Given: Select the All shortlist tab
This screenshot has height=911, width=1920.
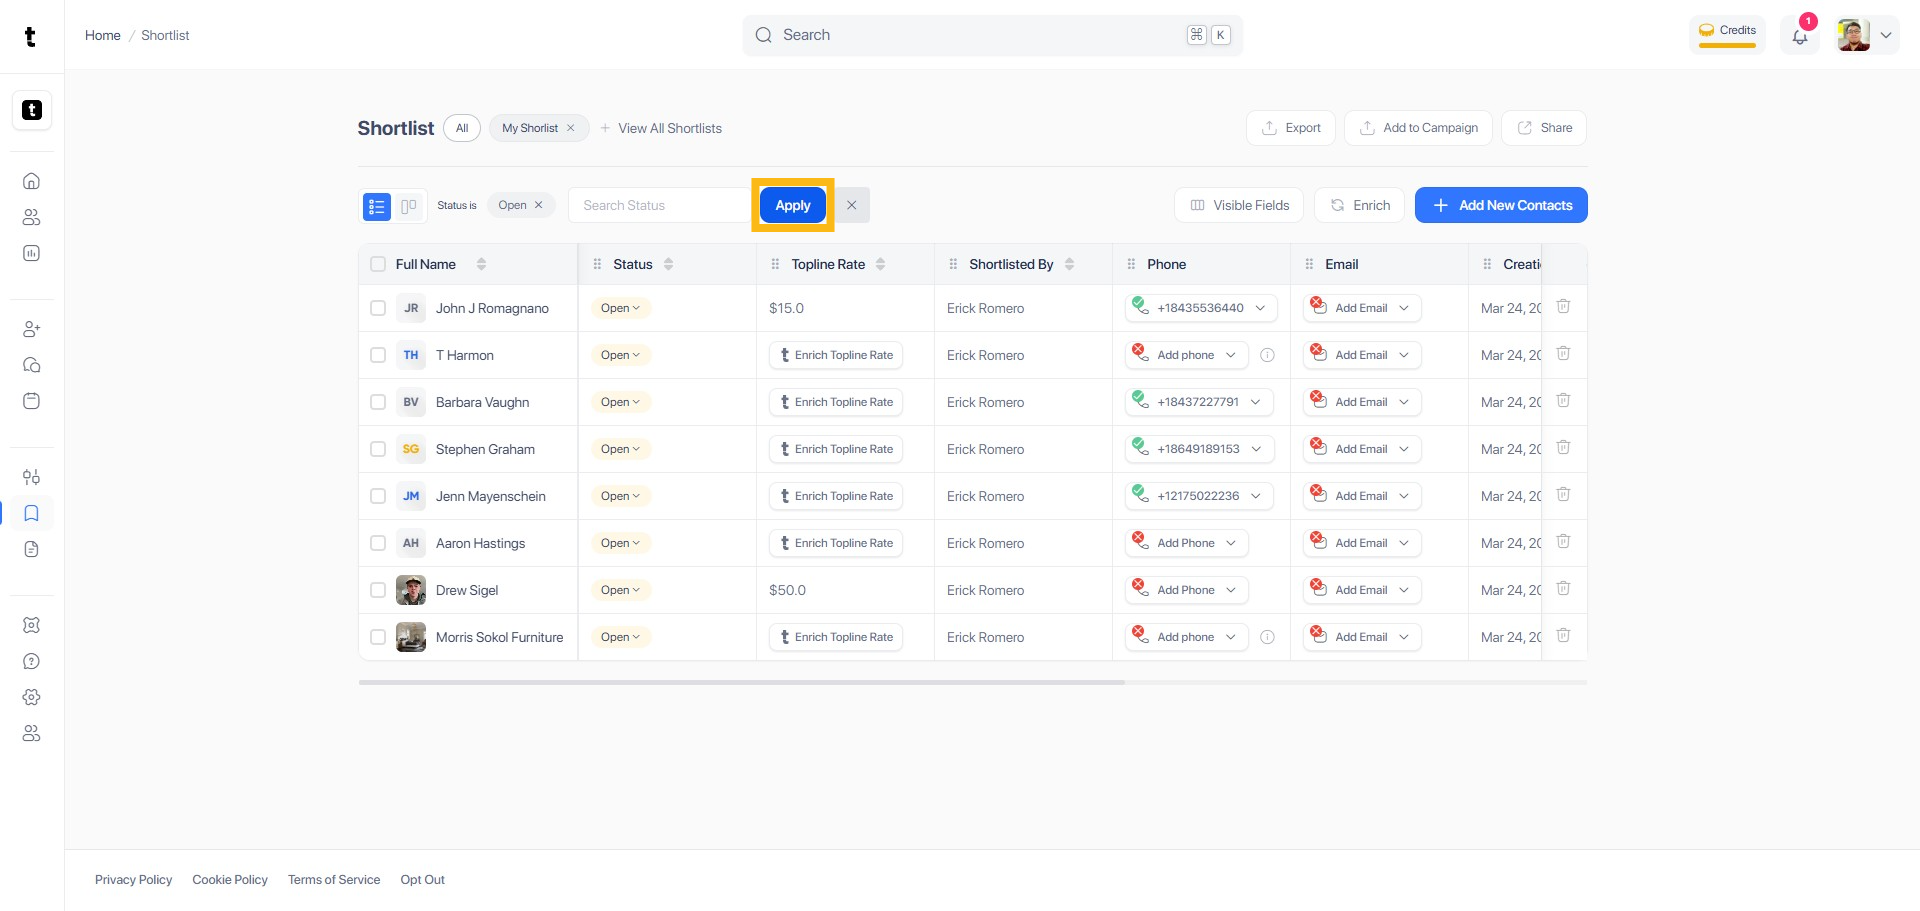Looking at the screenshot, I should pyautogui.click(x=462, y=128).
